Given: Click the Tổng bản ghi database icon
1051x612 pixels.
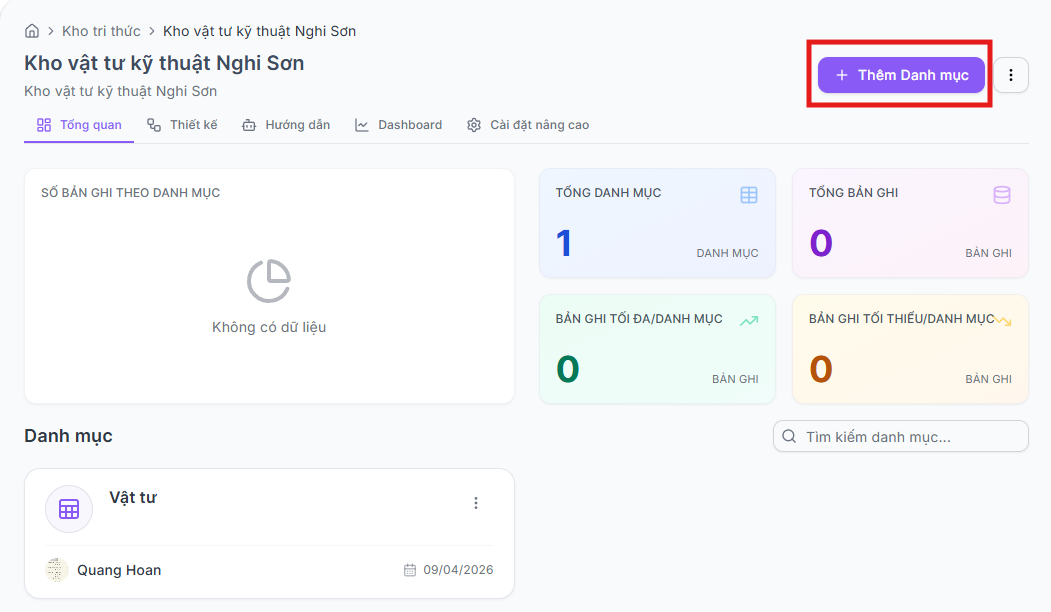Looking at the screenshot, I should tap(1002, 195).
